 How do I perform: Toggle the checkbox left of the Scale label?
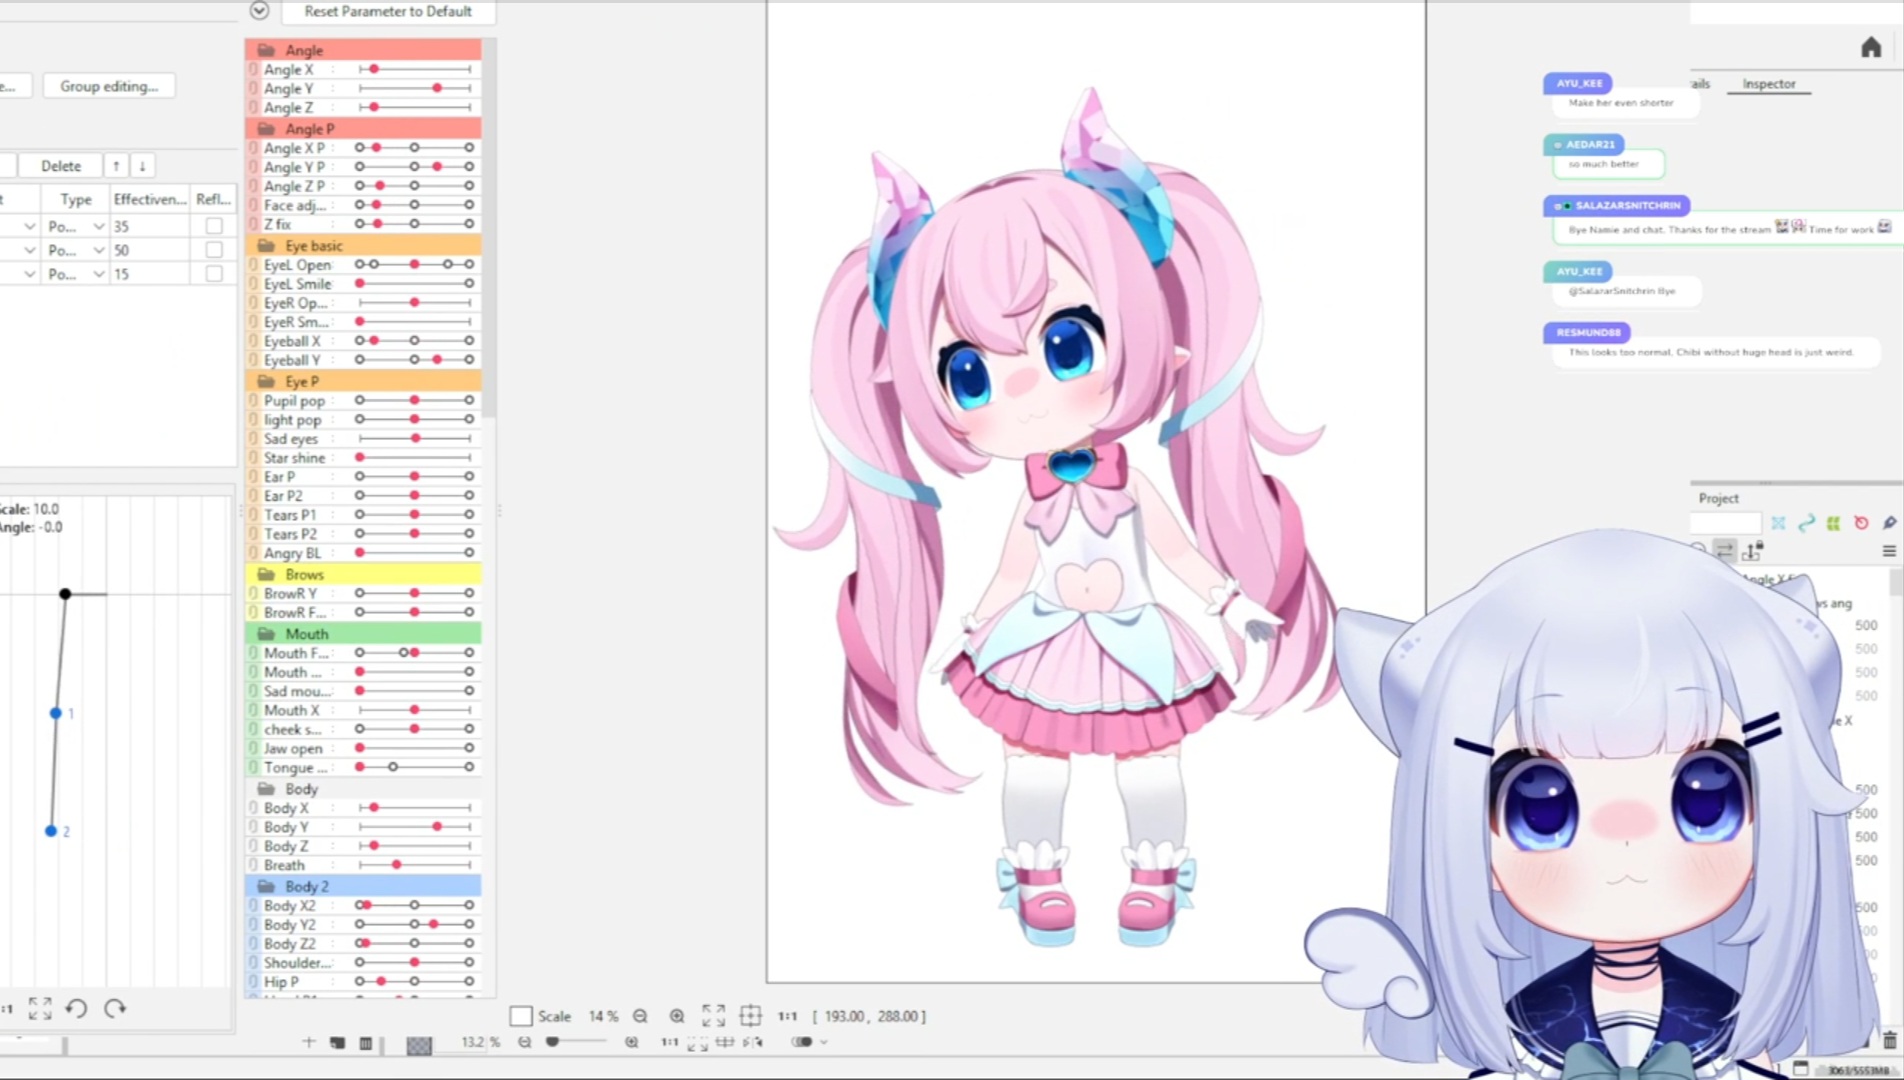[x=521, y=1016]
